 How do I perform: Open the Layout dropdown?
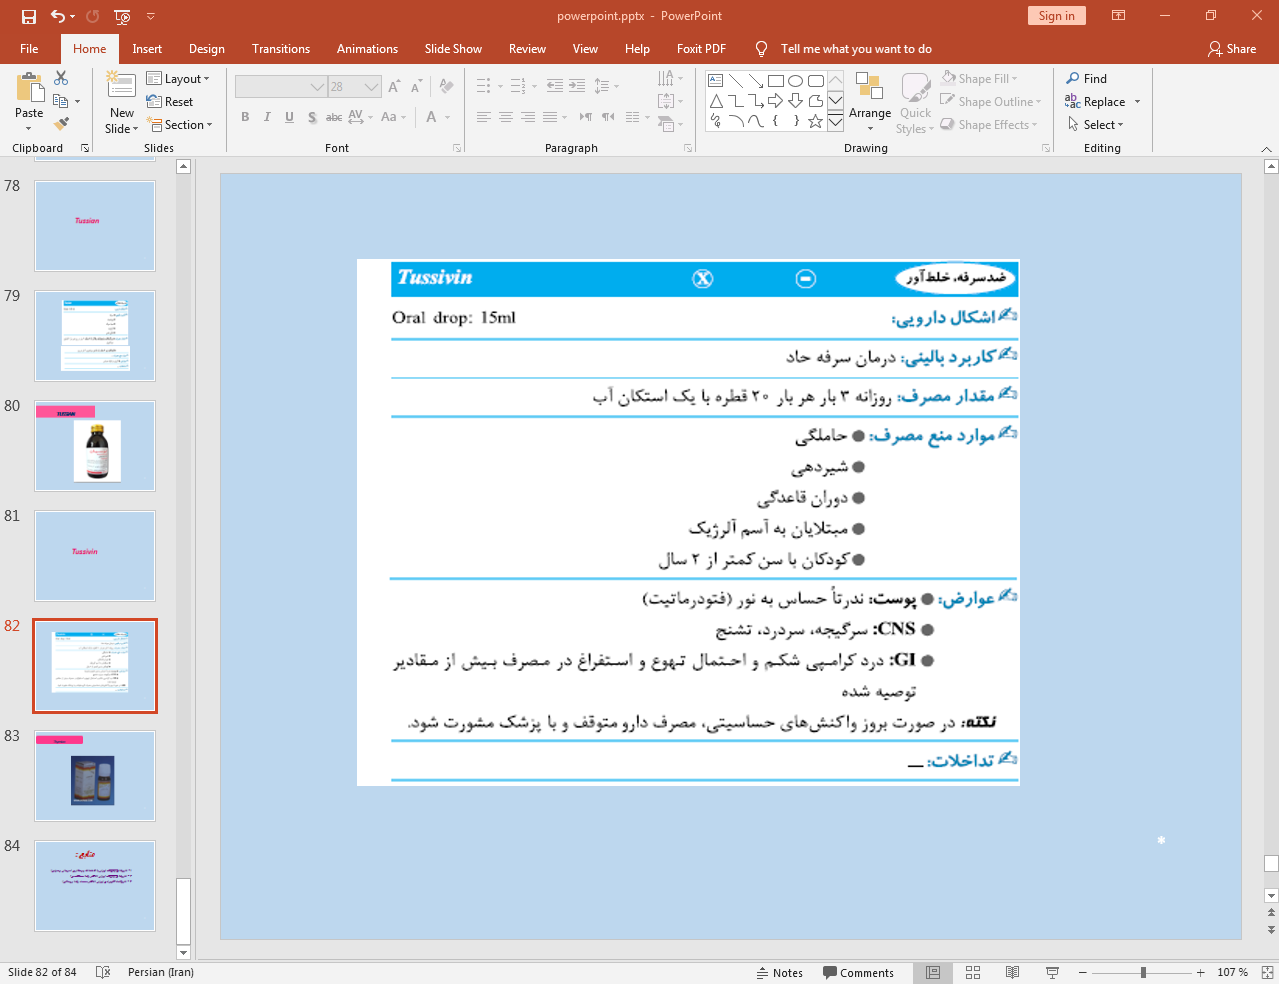point(178,79)
